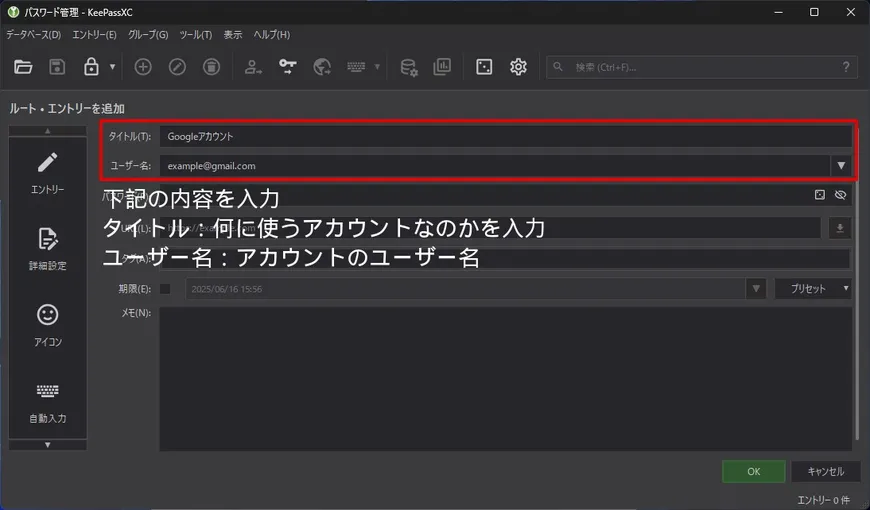Open database folder icon in toolbar

(x=23, y=67)
